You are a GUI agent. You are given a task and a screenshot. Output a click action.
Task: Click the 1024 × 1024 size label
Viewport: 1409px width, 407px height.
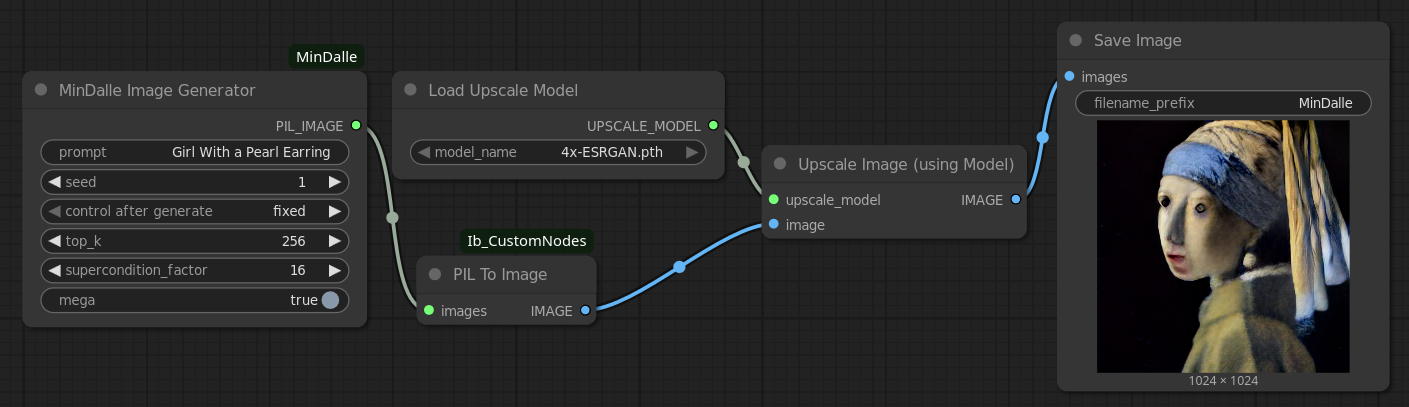[x=1223, y=381]
